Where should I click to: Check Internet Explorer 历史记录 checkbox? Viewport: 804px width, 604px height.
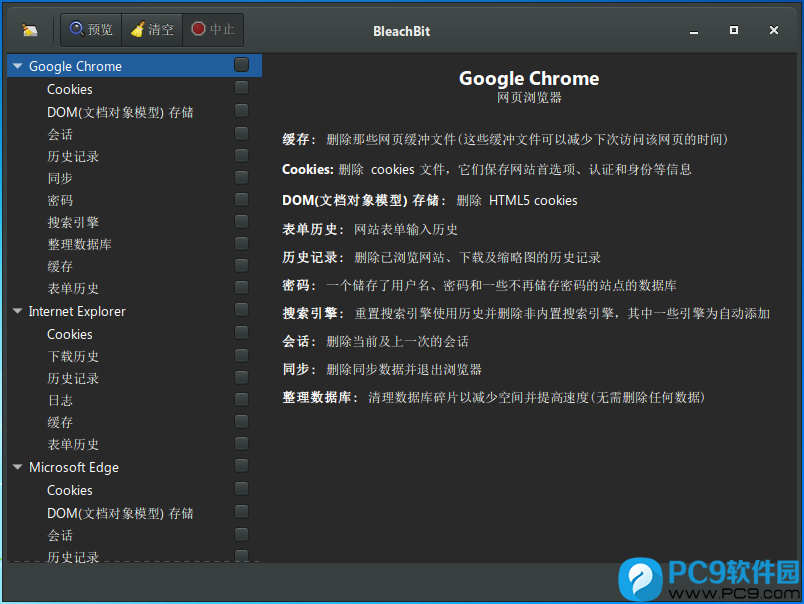click(242, 377)
